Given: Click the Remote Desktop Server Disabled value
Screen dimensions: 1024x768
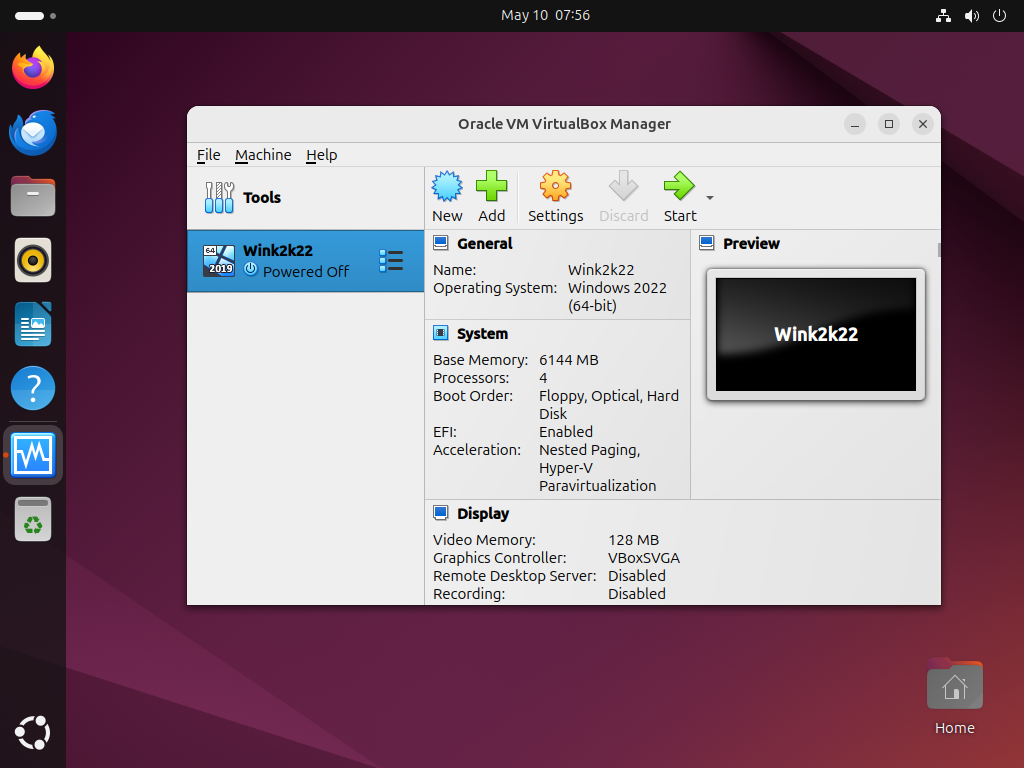Looking at the screenshot, I should [637, 576].
